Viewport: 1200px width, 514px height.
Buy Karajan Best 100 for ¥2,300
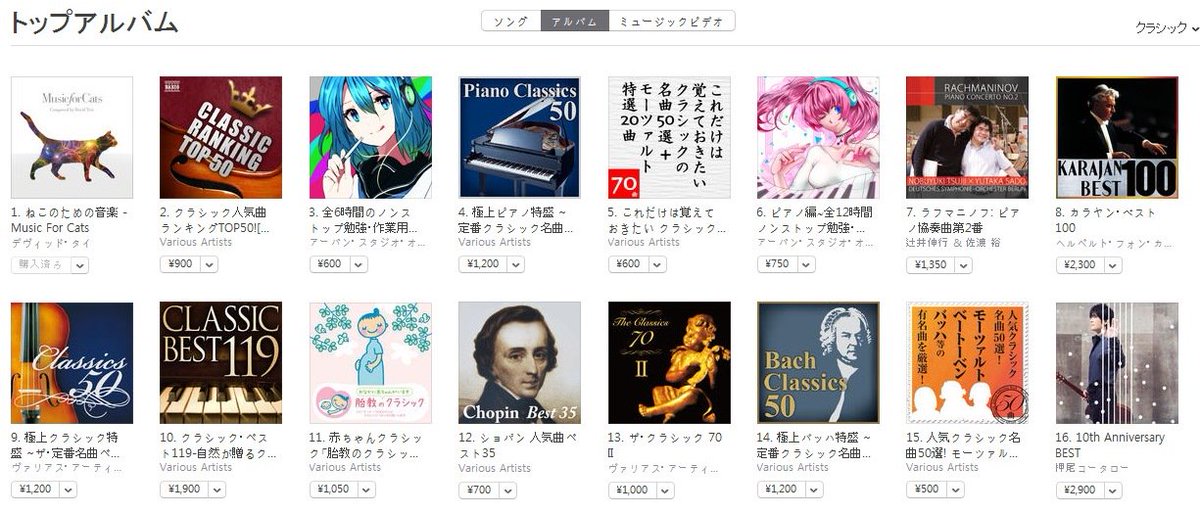[x=1081, y=265]
